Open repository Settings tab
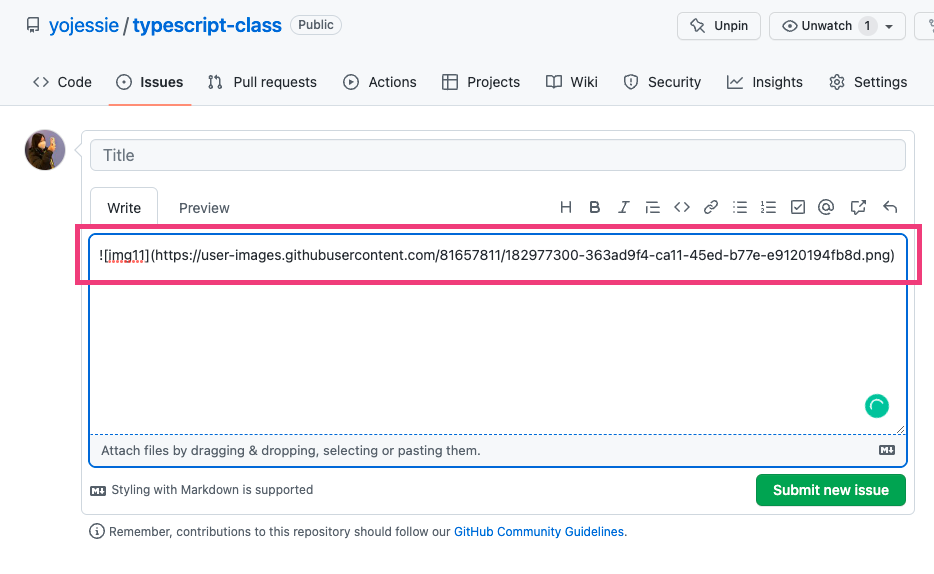The width and height of the screenshot is (934, 574). tap(868, 82)
